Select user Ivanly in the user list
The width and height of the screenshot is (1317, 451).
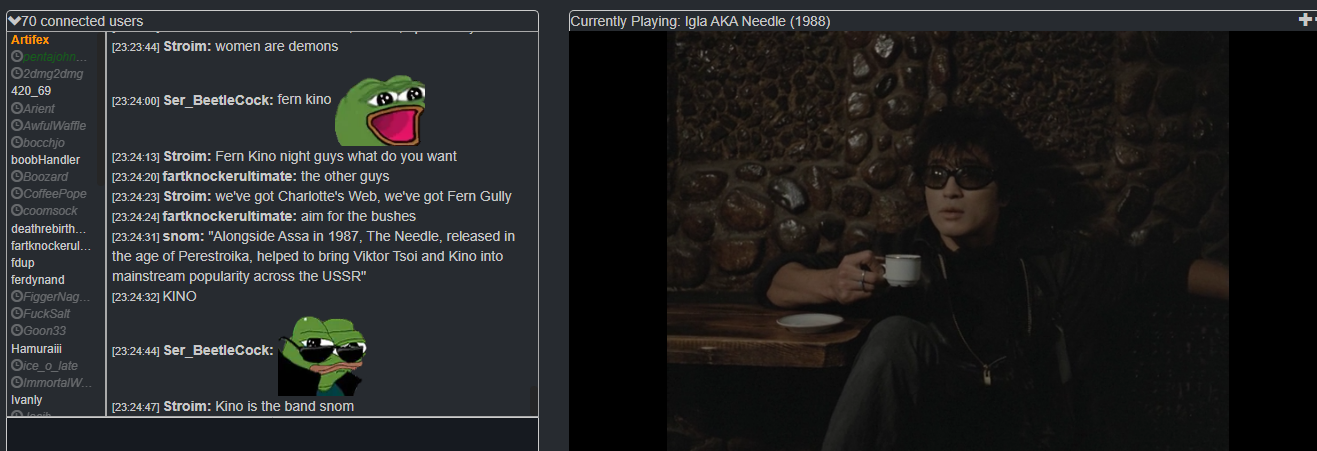(26, 399)
